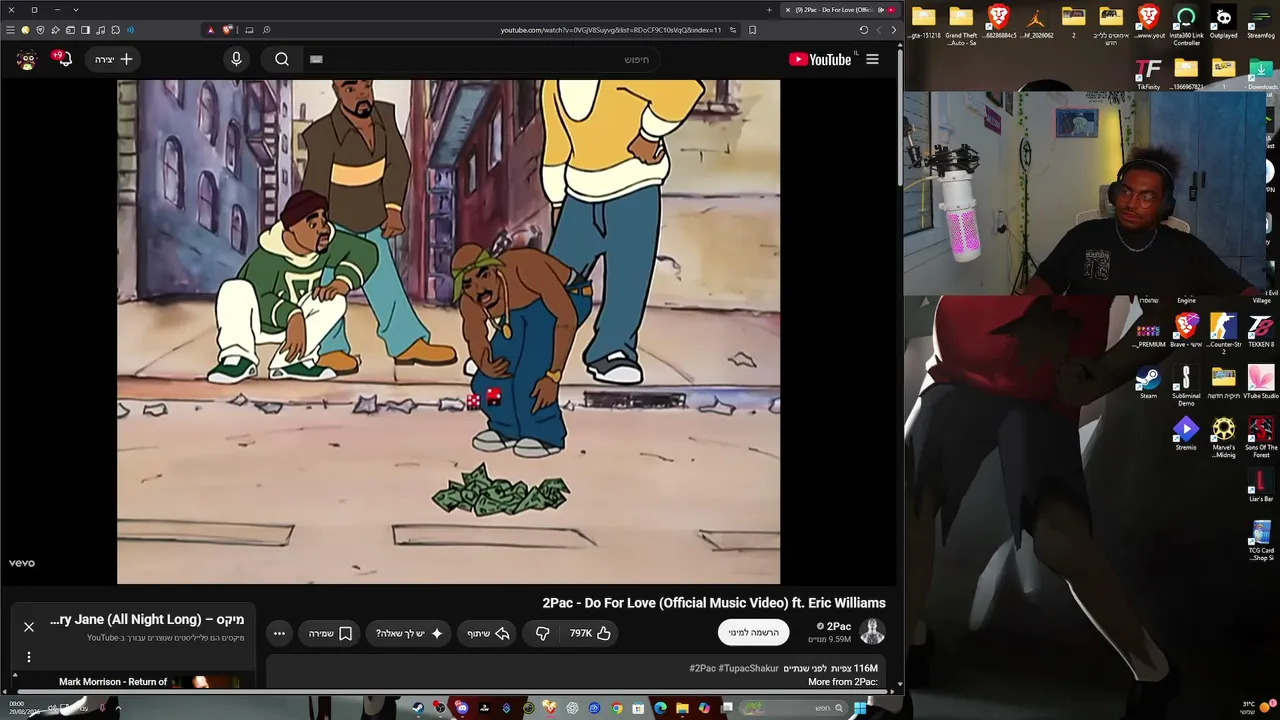Open the Liar's Bar desktop icon
Screen dimensions: 1280x720
1261,485
